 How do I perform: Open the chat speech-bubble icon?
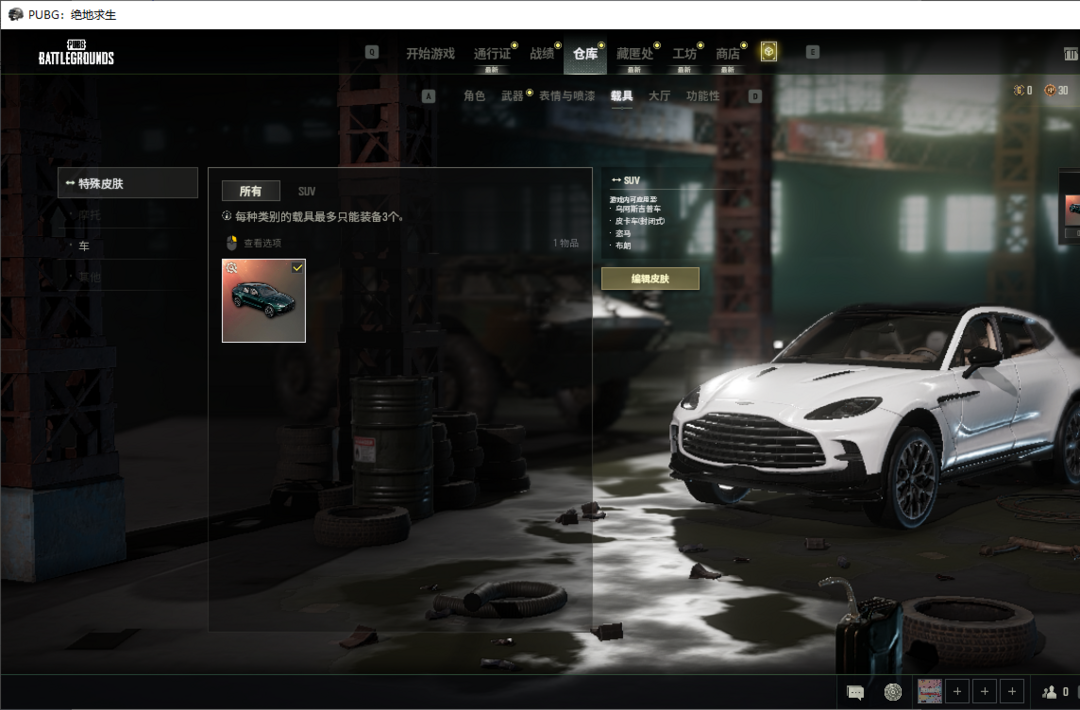855,691
